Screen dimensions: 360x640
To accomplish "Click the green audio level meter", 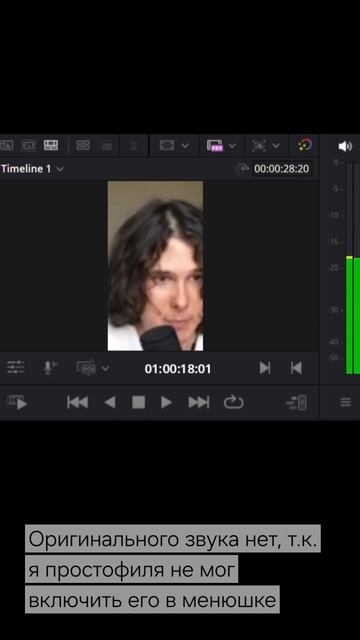I will click(x=353, y=315).
